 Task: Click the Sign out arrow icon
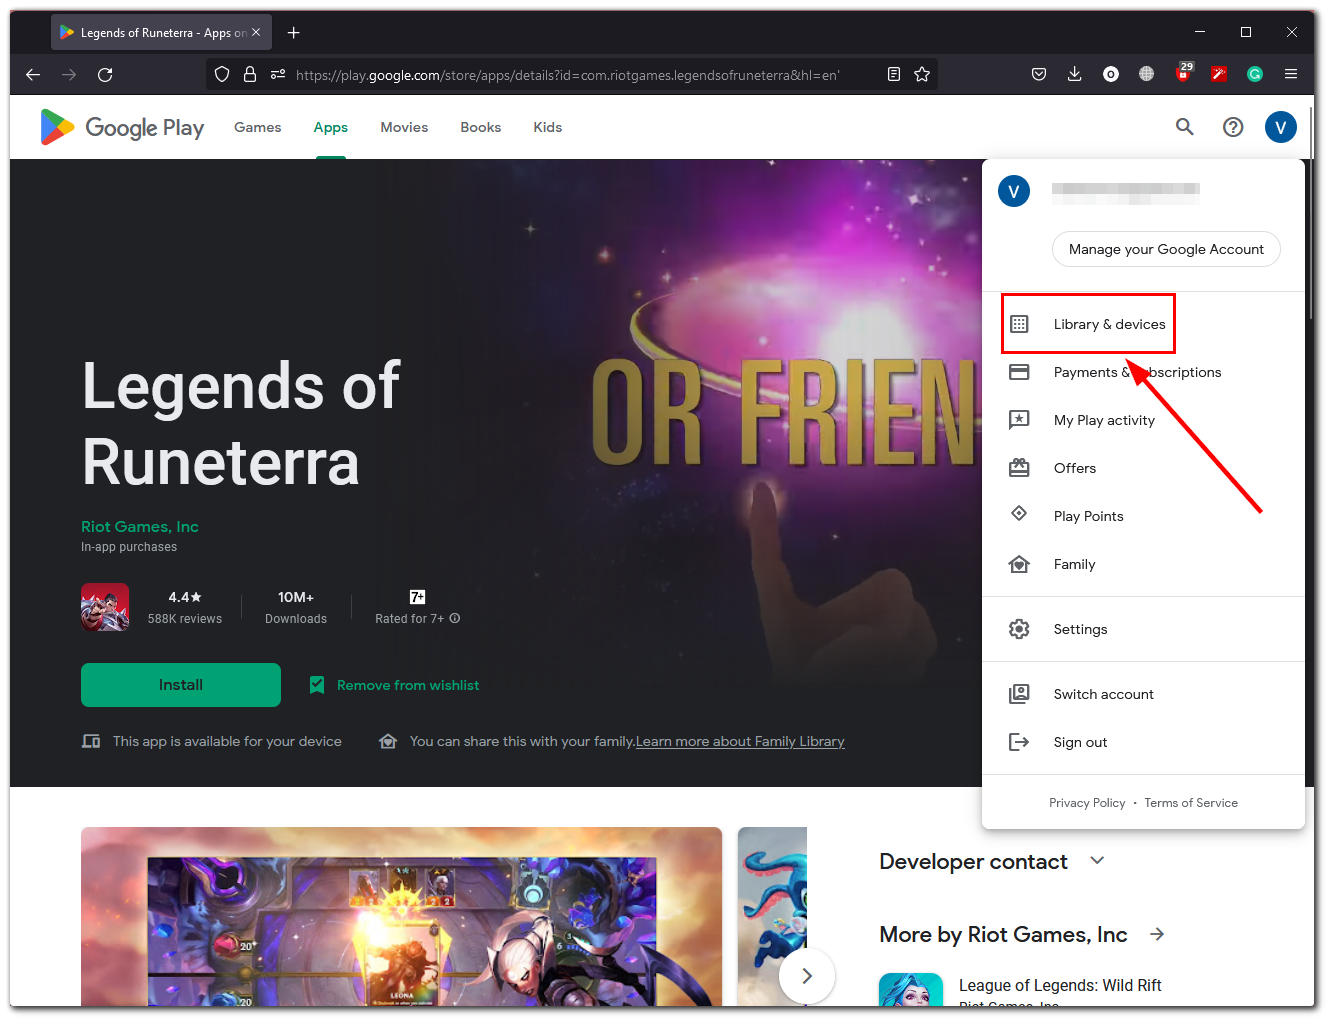point(1019,742)
